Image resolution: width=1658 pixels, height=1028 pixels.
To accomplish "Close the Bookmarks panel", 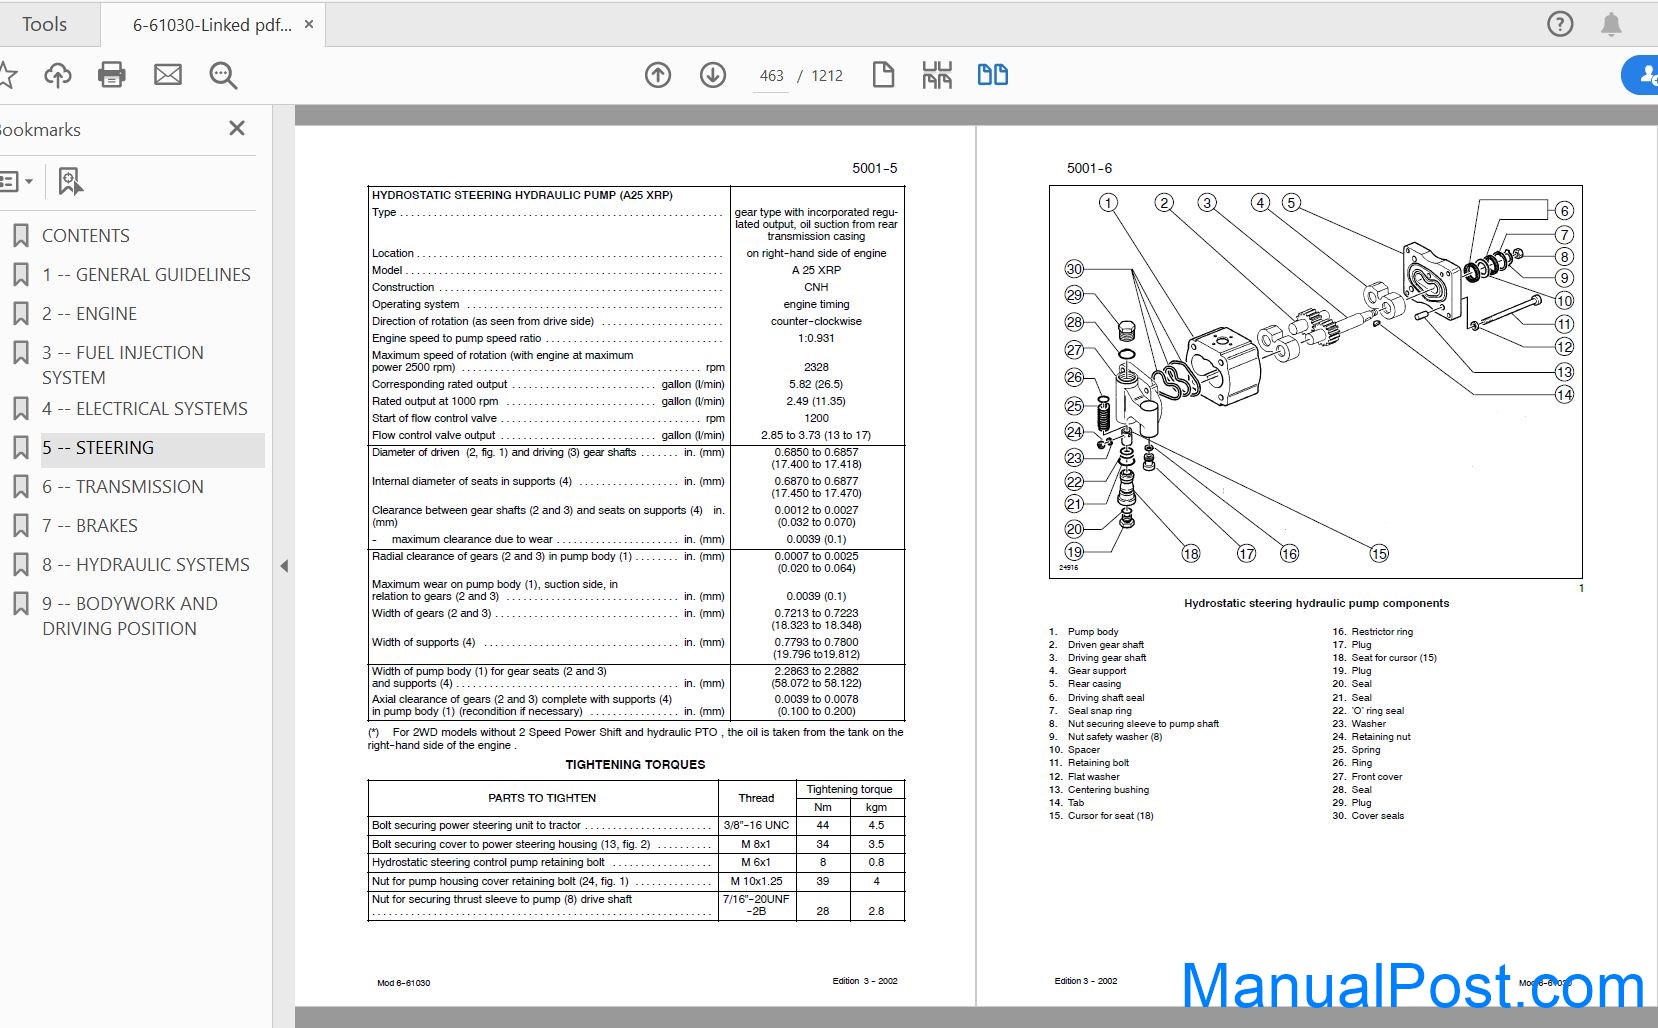I will coord(237,128).
